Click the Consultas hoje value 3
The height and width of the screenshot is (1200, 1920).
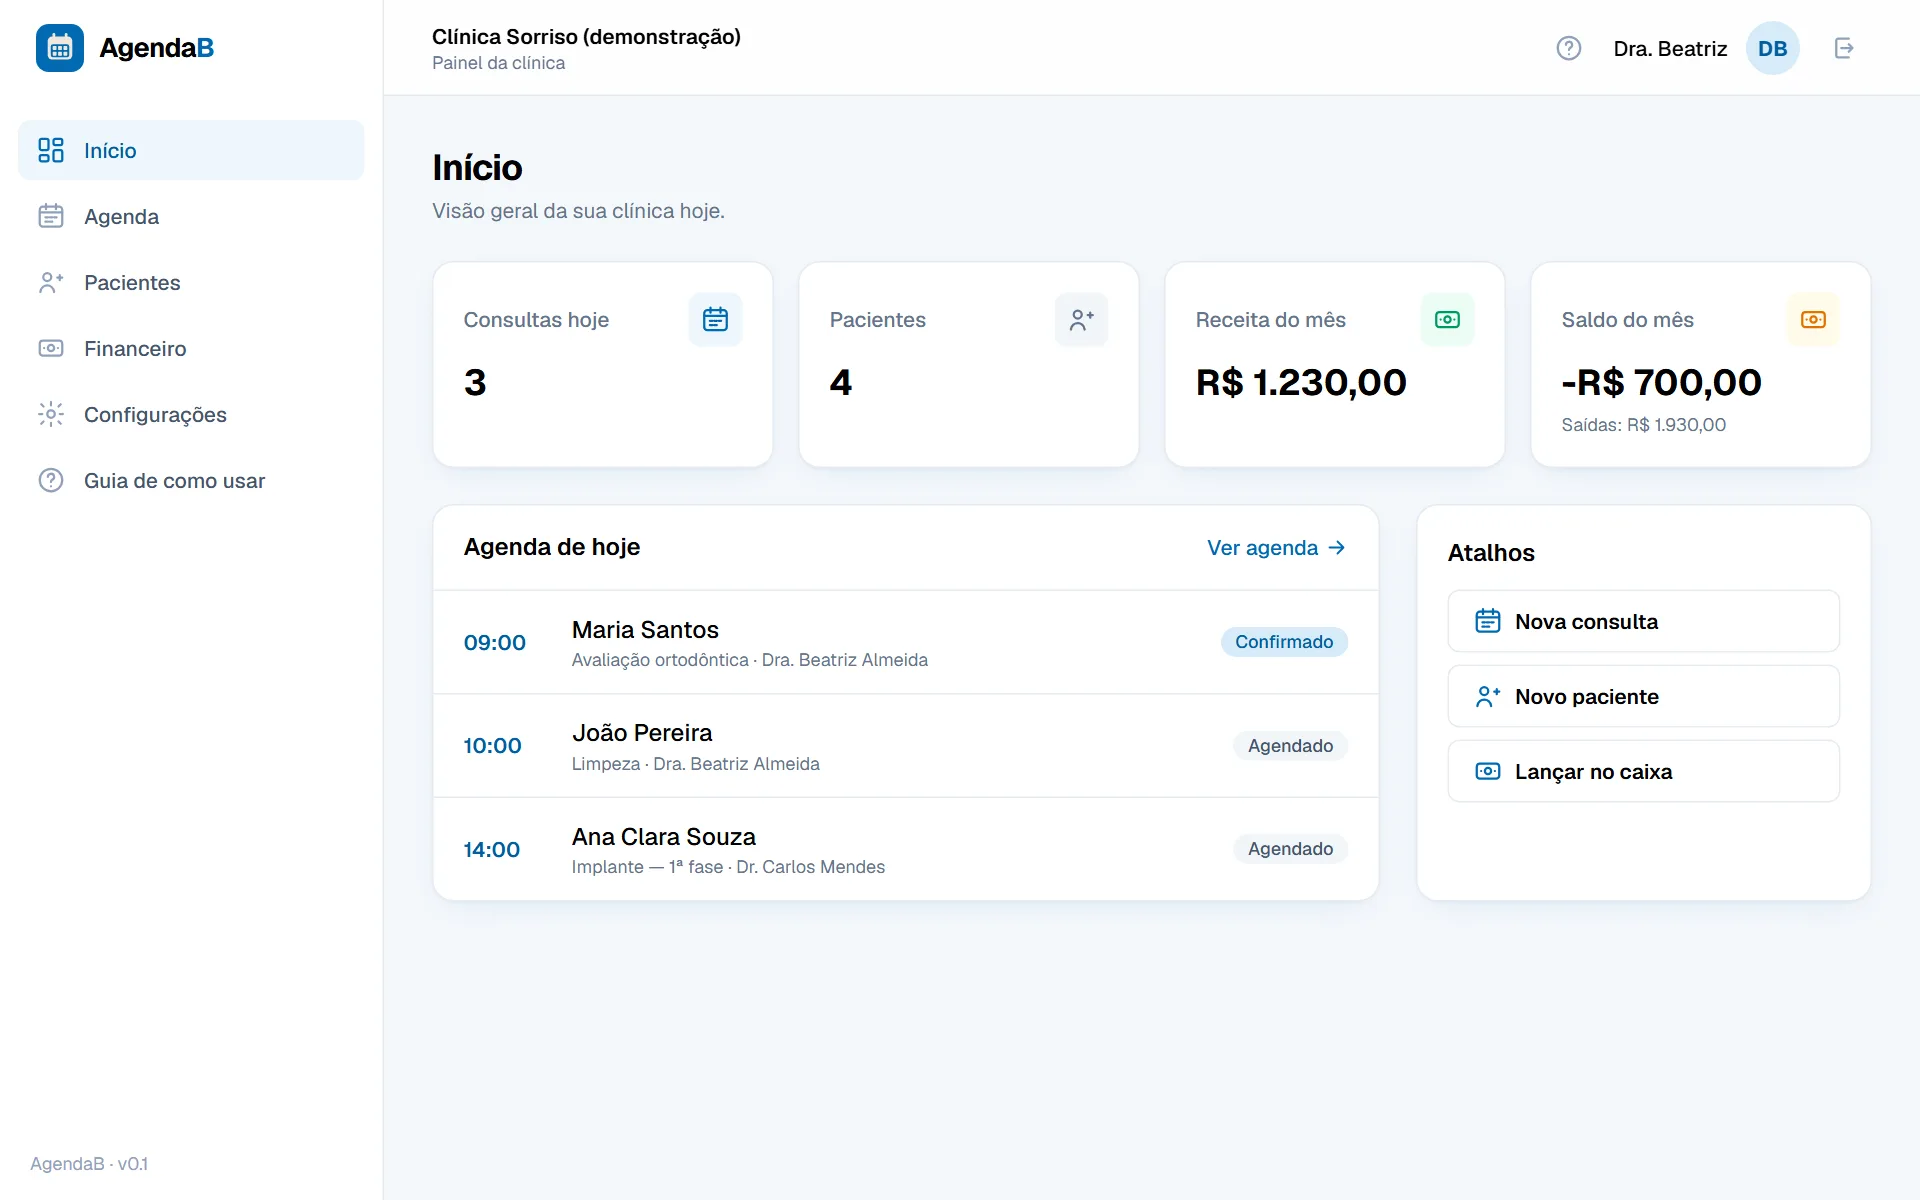(475, 382)
